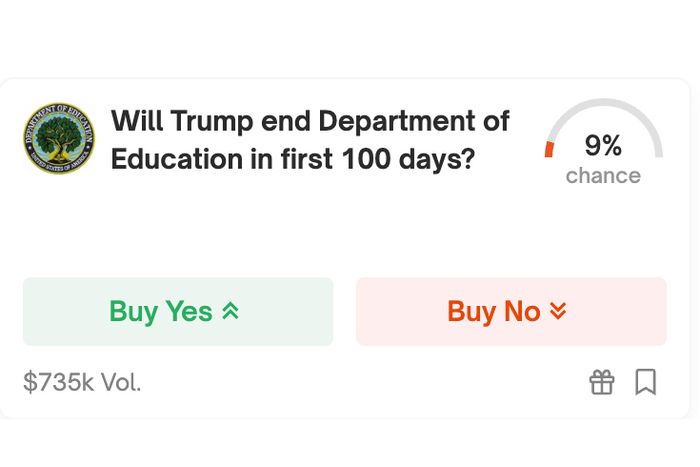The width and height of the screenshot is (700, 467).
Task: Click the red double down-chevron icon
Action: pyautogui.click(x=558, y=311)
